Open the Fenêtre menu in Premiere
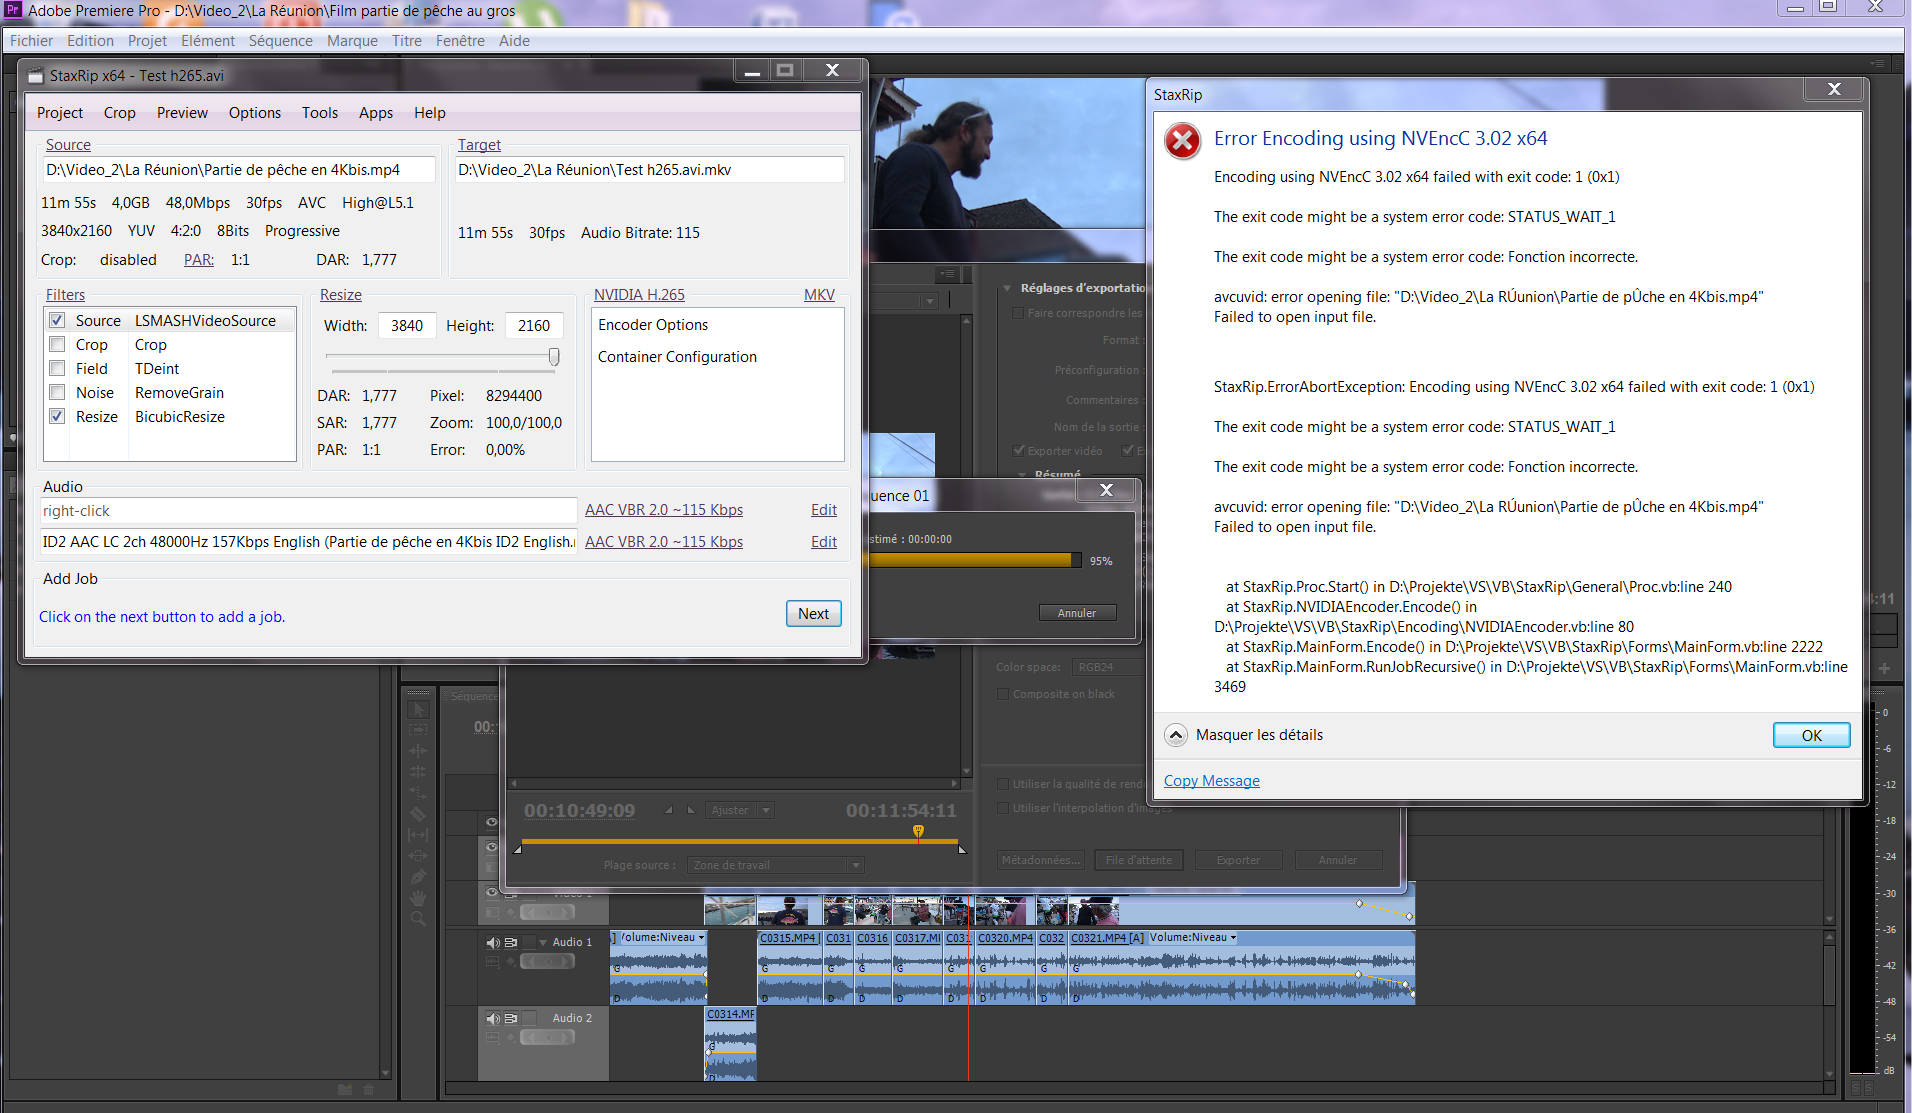Image resolution: width=1912 pixels, height=1113 pixels. pyautogui.click(x=460, y=41)
